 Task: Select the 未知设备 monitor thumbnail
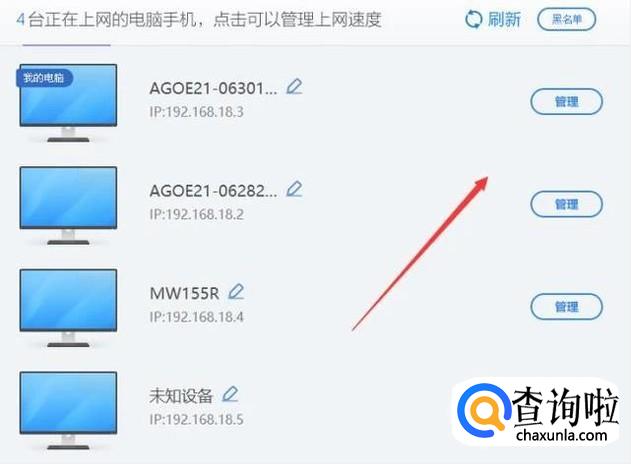click(68, 410)
